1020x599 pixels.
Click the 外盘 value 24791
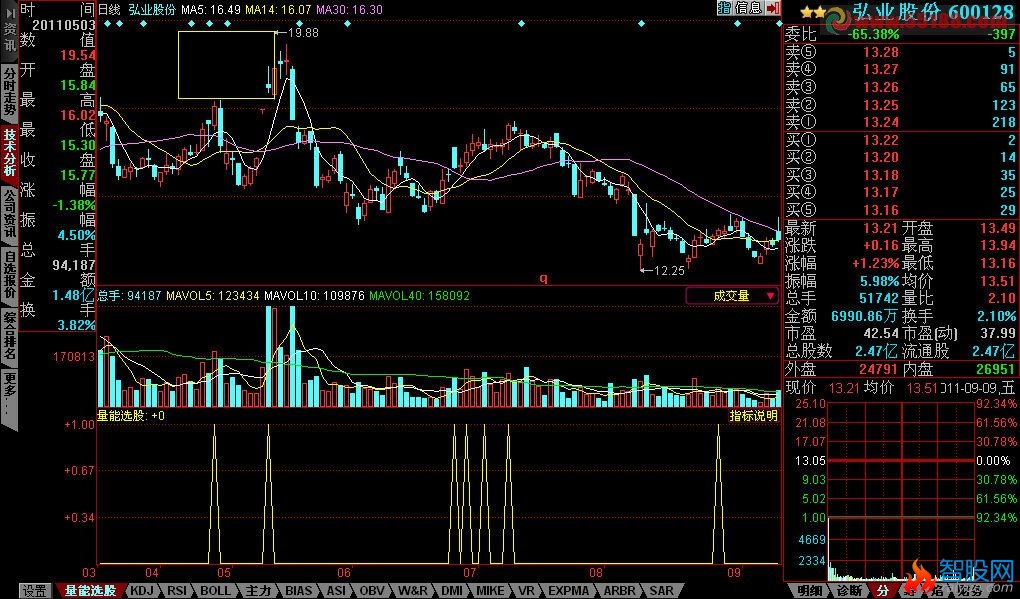coord(878,369)
